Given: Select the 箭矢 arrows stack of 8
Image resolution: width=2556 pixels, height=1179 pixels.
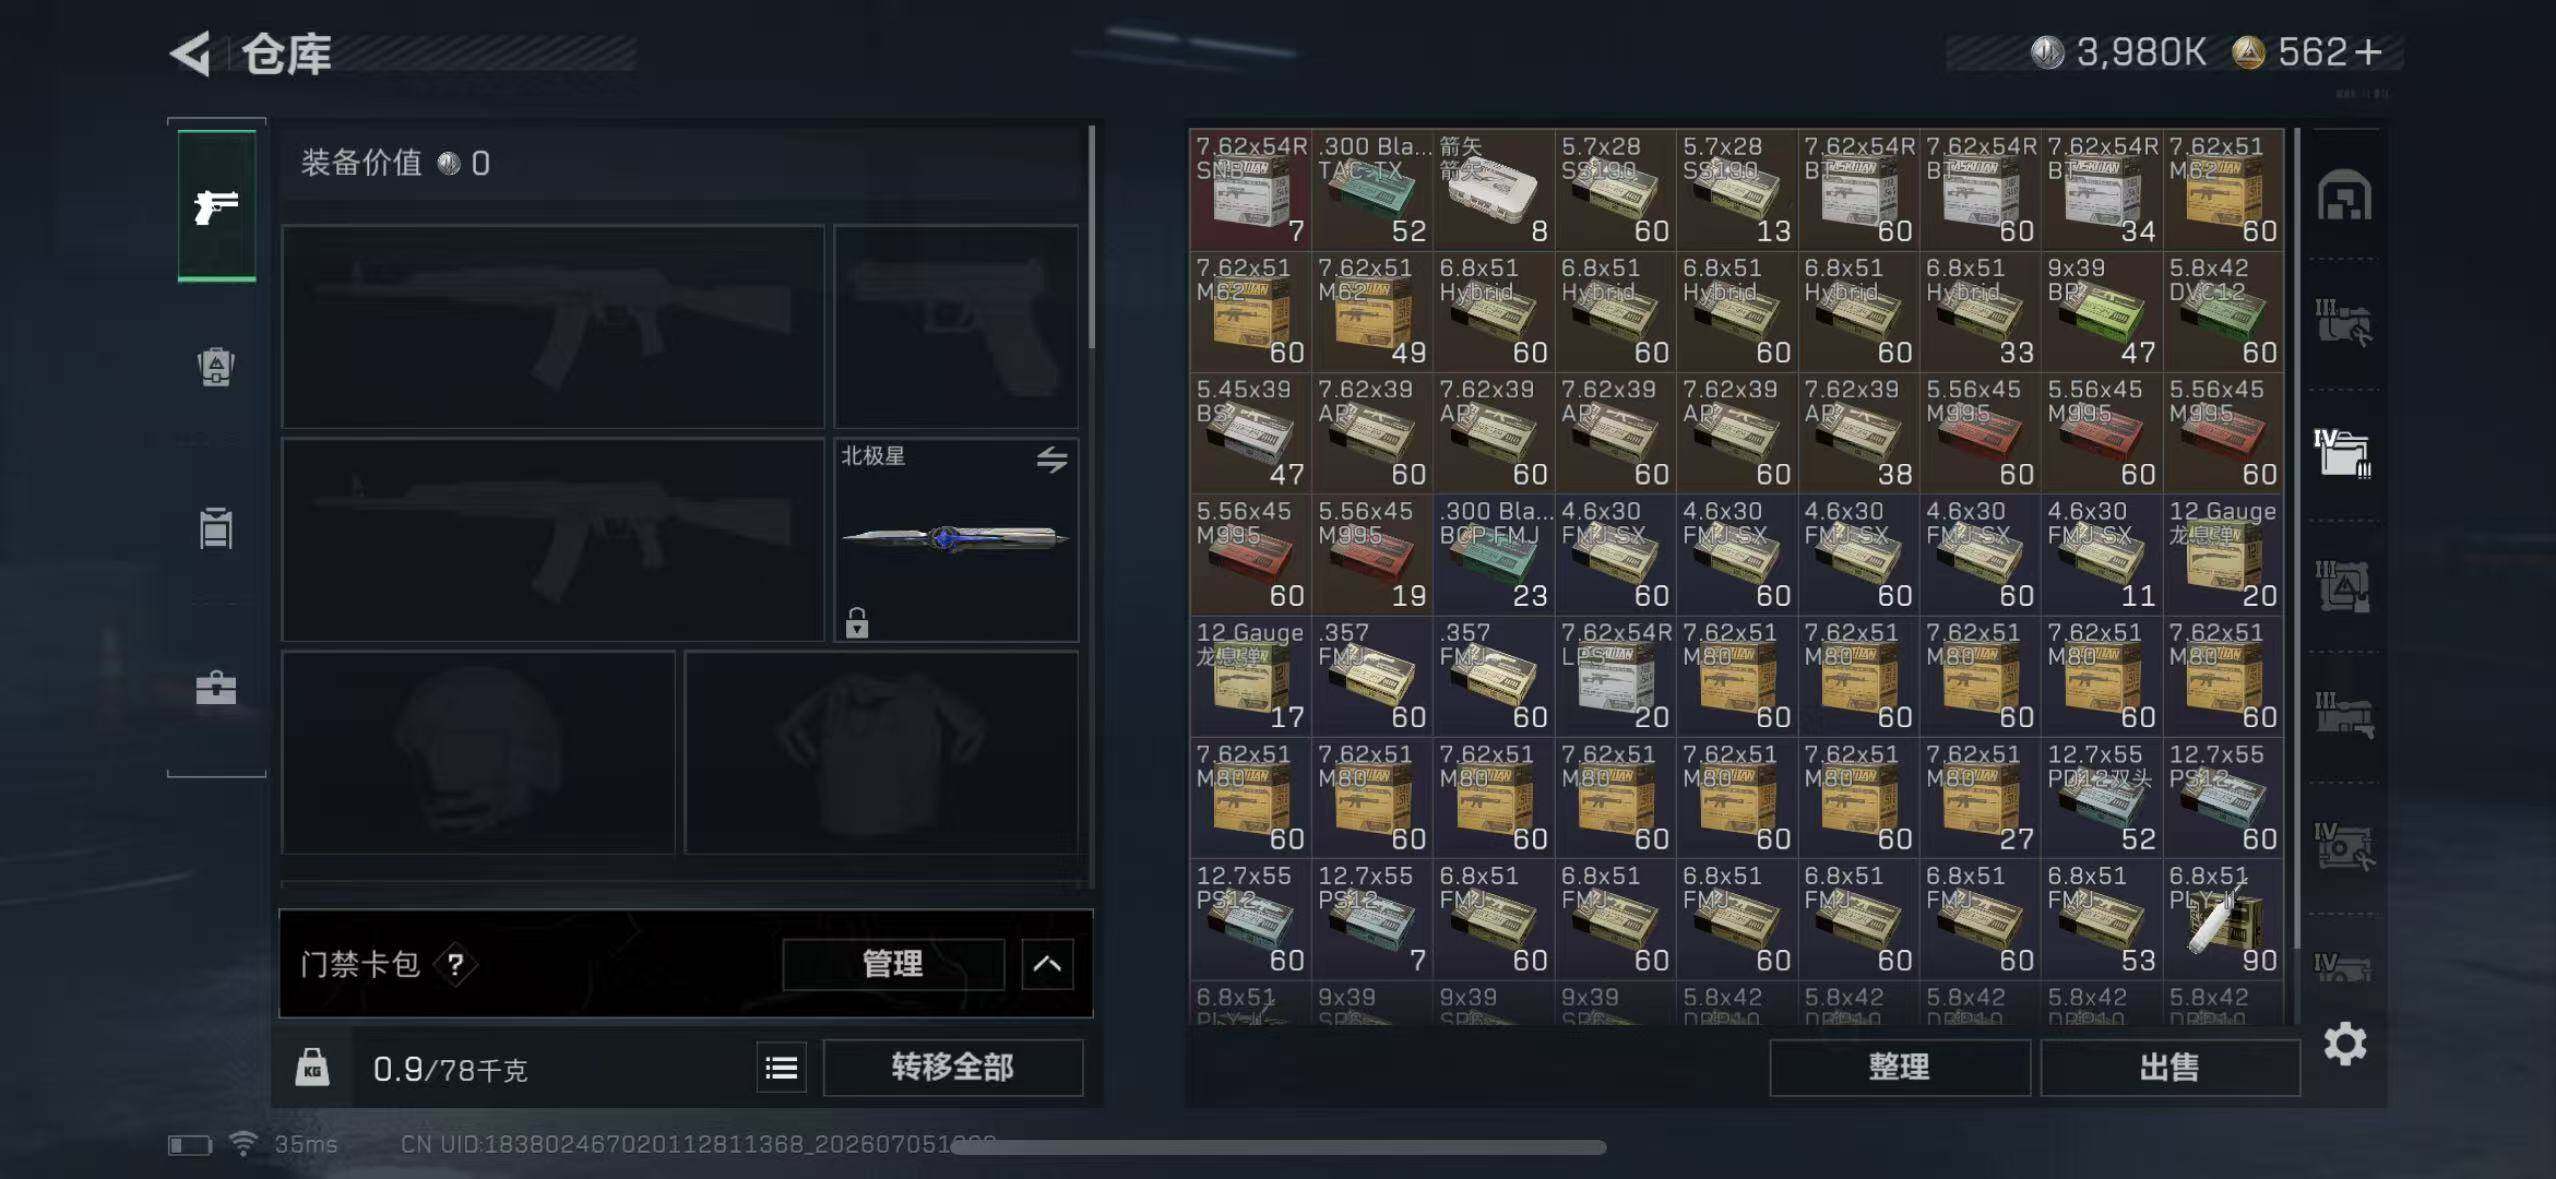Looking at the screenshot, I should [1494, 190].
